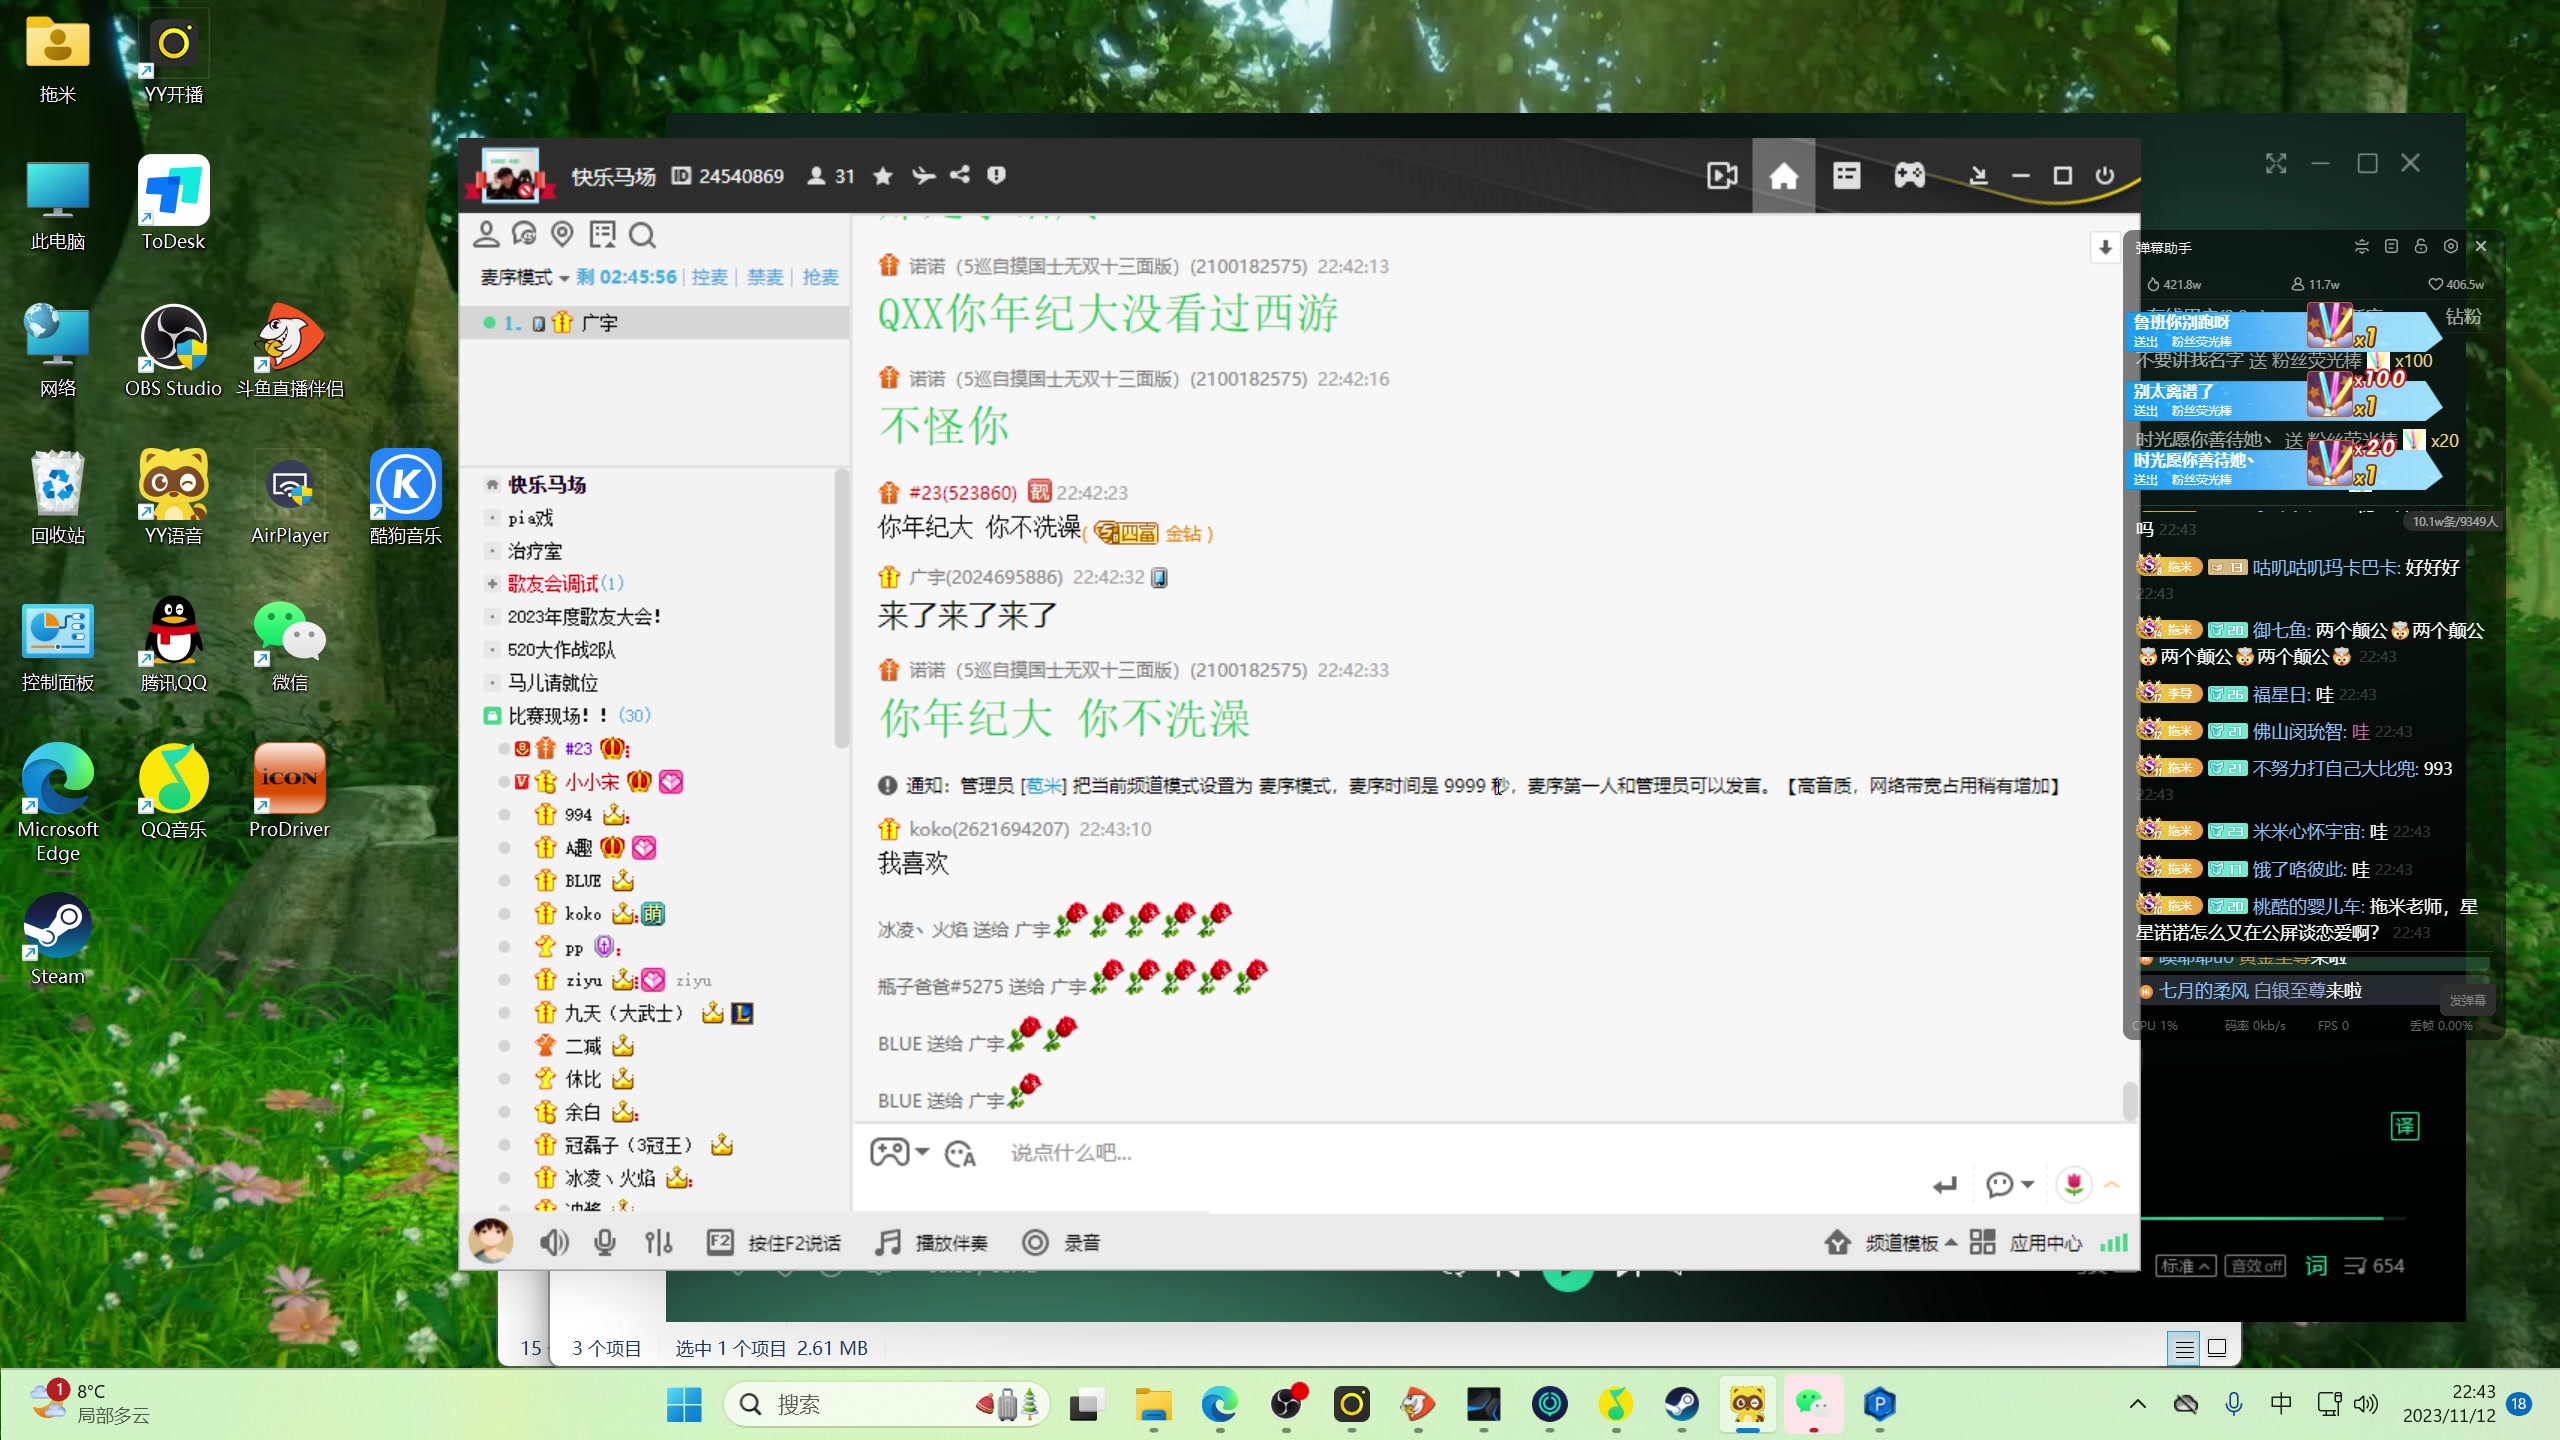
Task: Open the game controller icon in title bar
Action: coord(1909,176)
